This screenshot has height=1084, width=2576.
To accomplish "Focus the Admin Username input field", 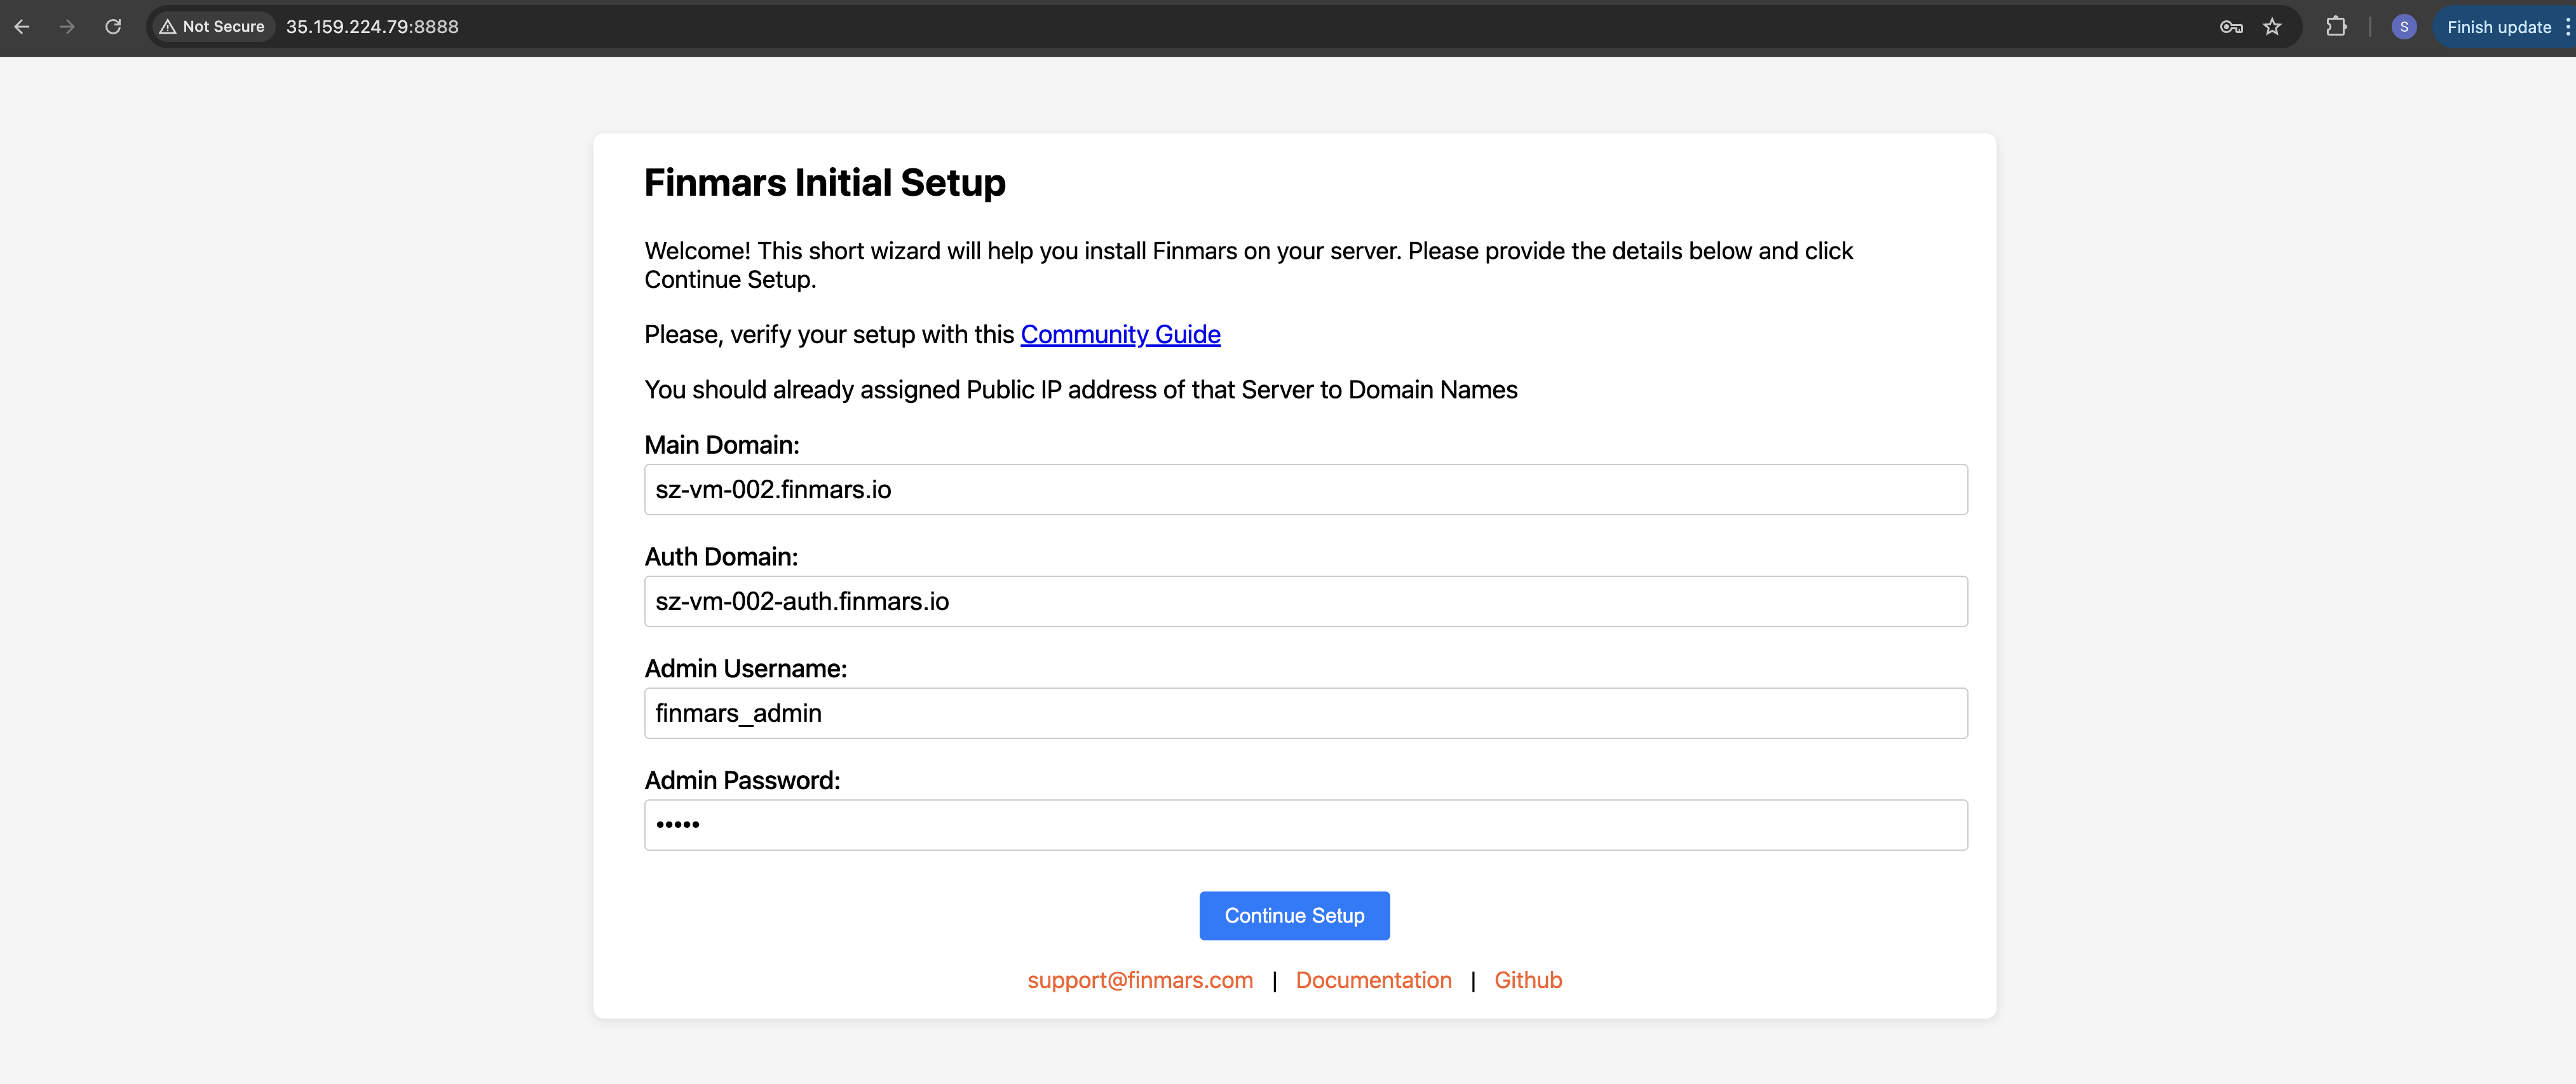I will pos(1306,713).
